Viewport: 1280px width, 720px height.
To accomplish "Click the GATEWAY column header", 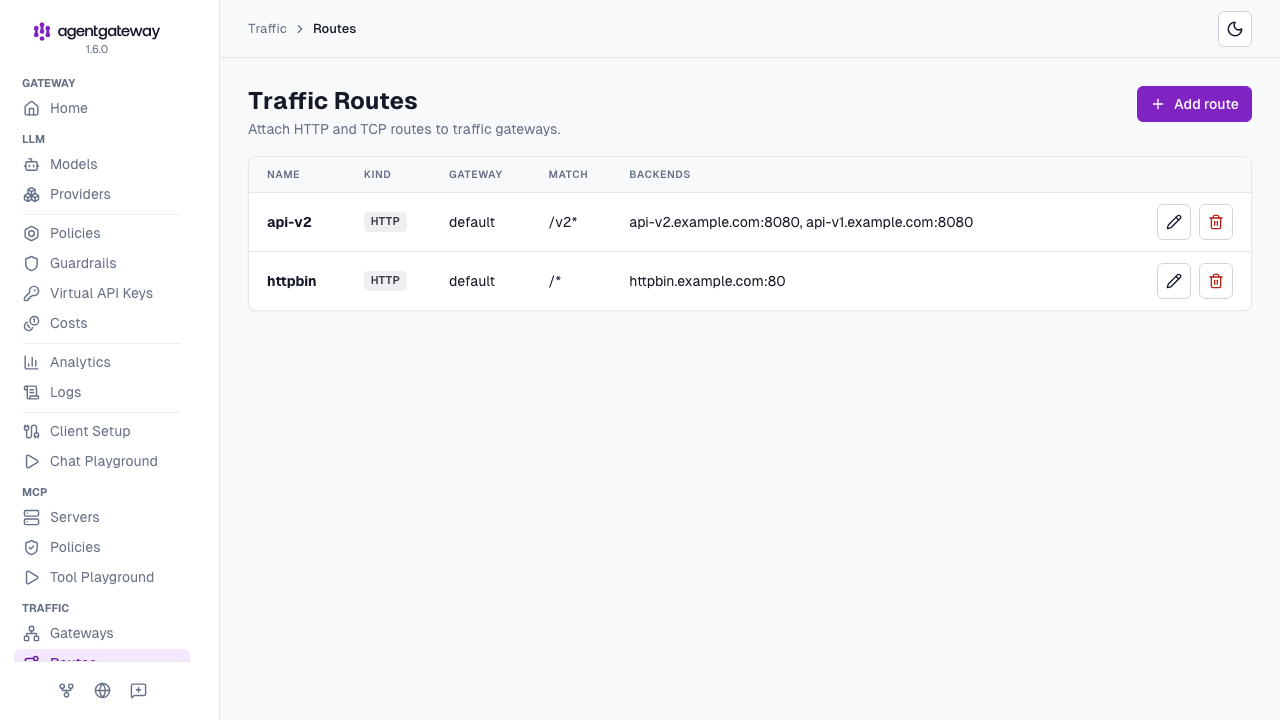I will click(x=475, y=174).
